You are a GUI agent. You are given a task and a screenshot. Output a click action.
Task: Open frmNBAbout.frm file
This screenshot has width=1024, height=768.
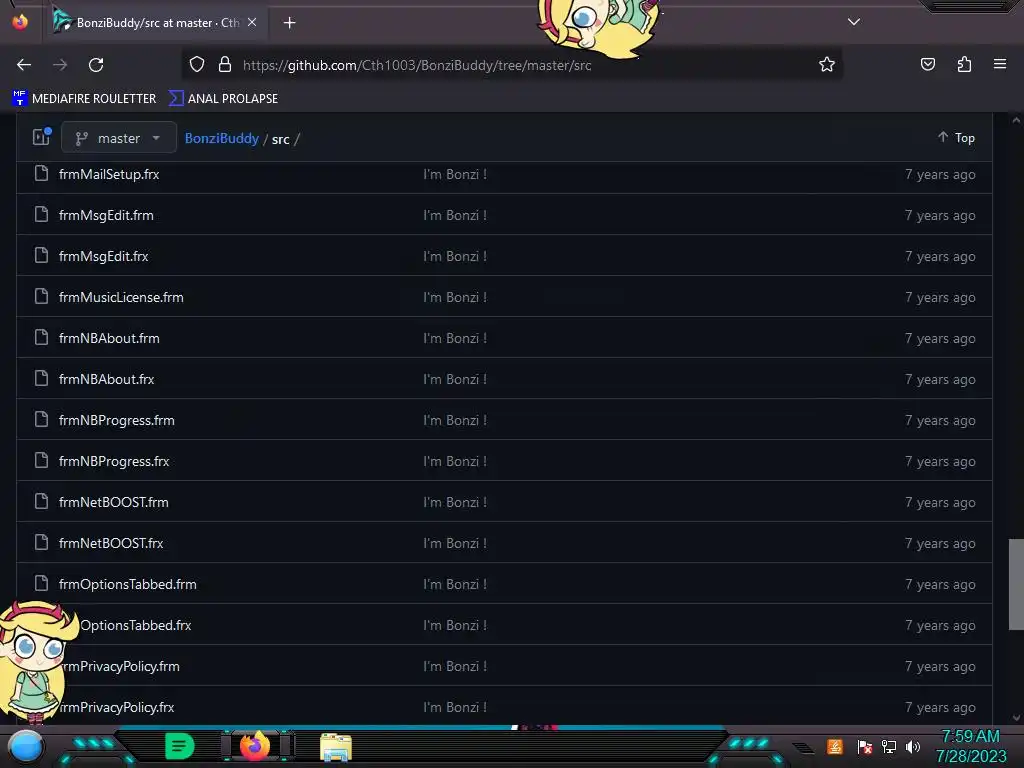tap(109, 338)
